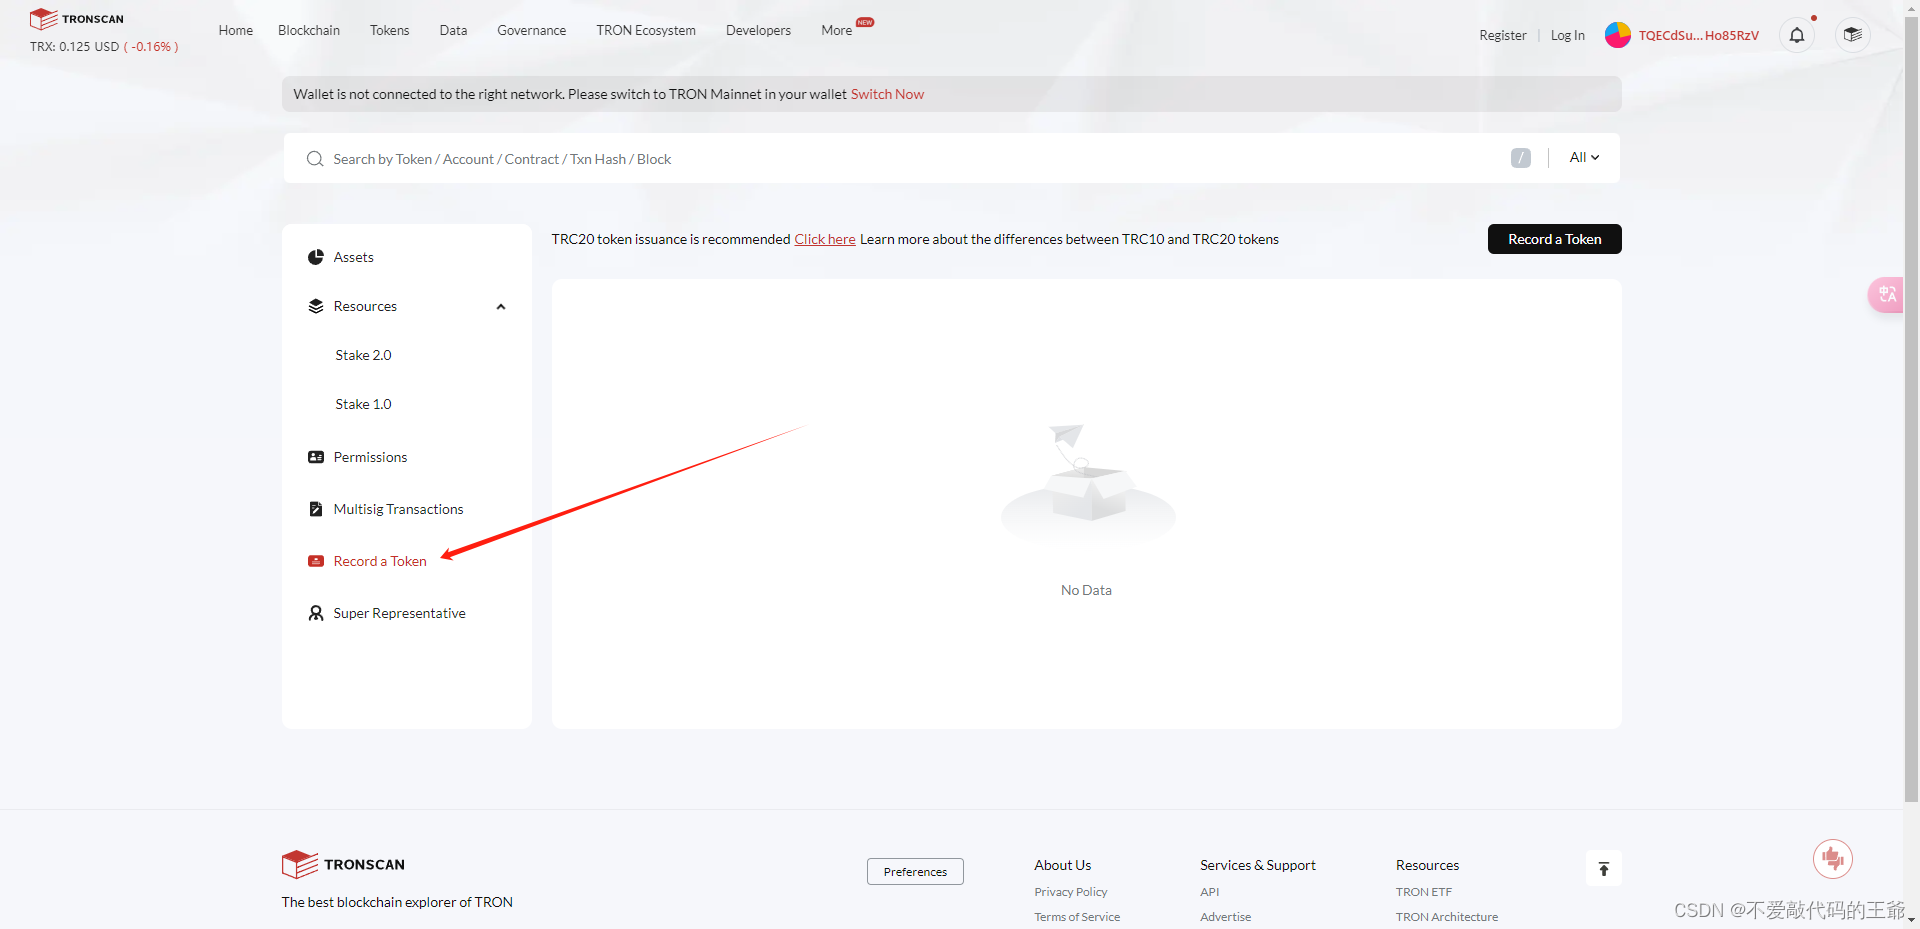Open the Developers menu
The height and width of the screenshot is (929, 1920).
click(x=758, y=30)
